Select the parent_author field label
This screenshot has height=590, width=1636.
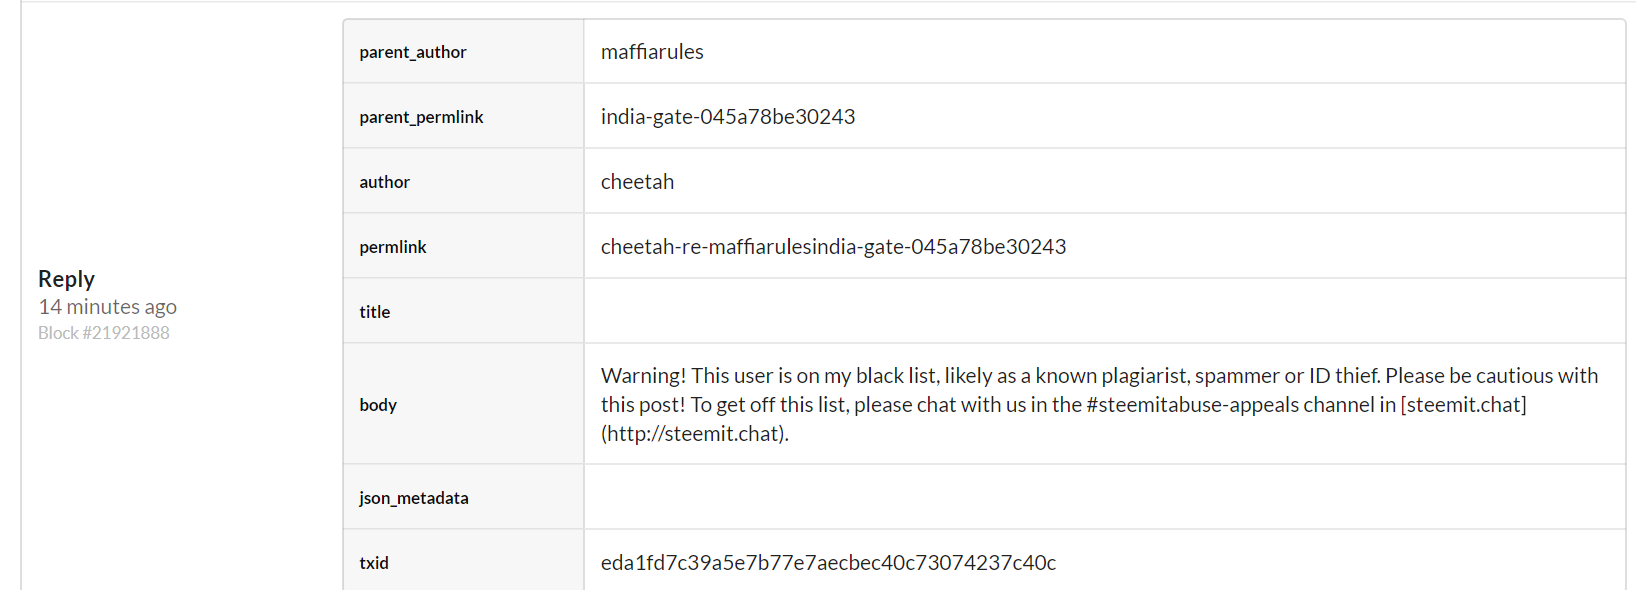coord(413,52)
